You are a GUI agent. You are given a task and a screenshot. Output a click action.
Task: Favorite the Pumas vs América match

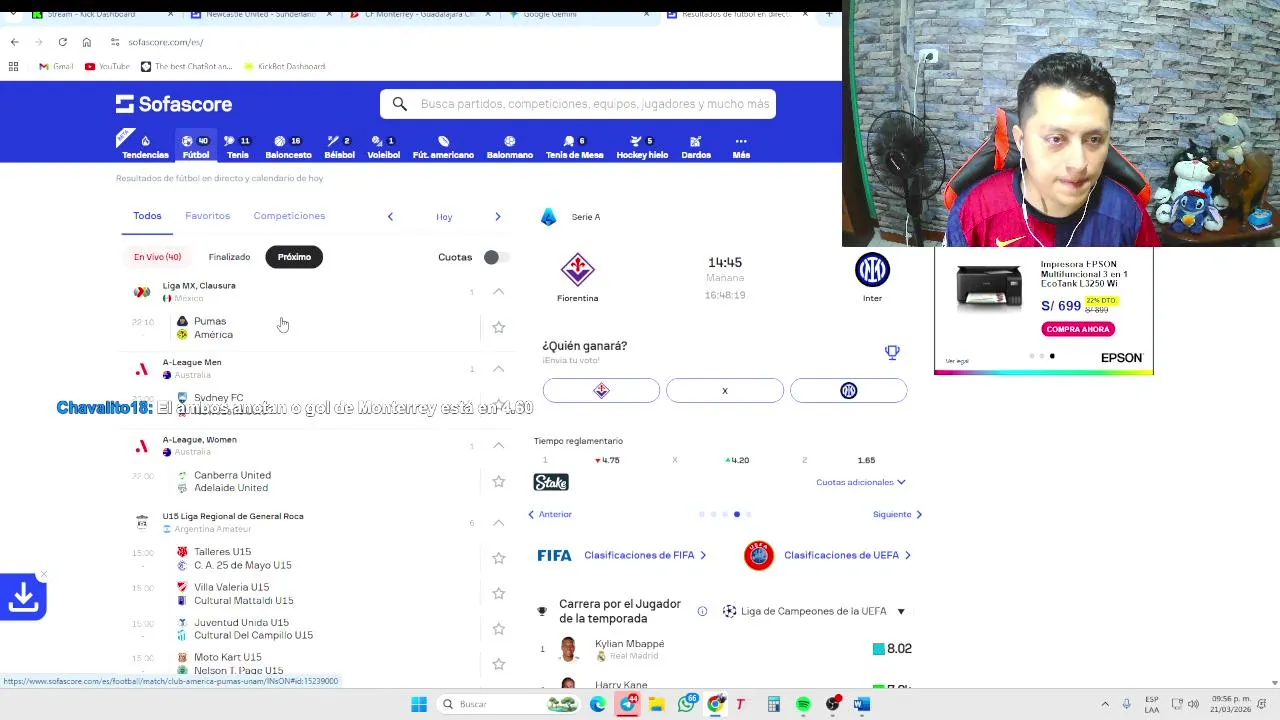(499, 327)
